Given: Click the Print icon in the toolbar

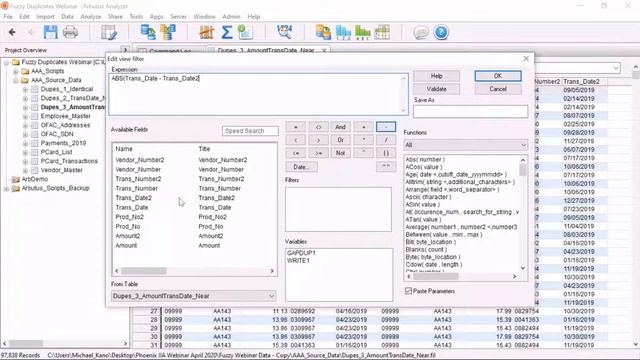Looking at the screenshot, I should (x=70, y=32).
